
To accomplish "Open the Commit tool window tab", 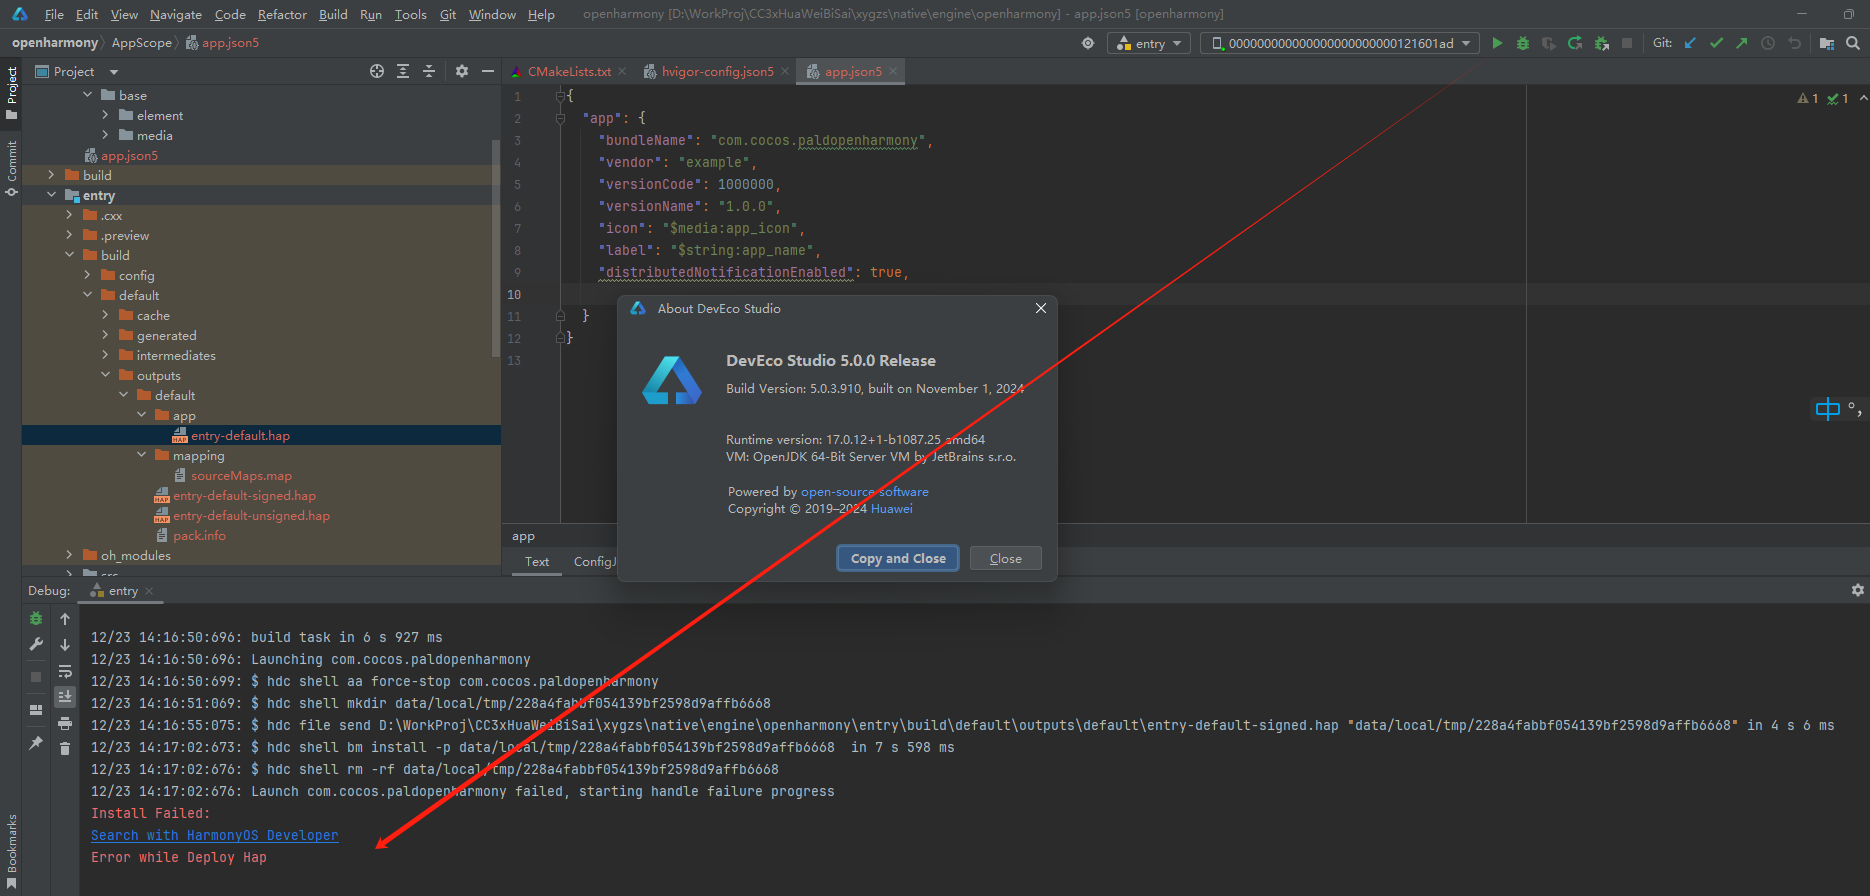I will click(x=11, y=167).
